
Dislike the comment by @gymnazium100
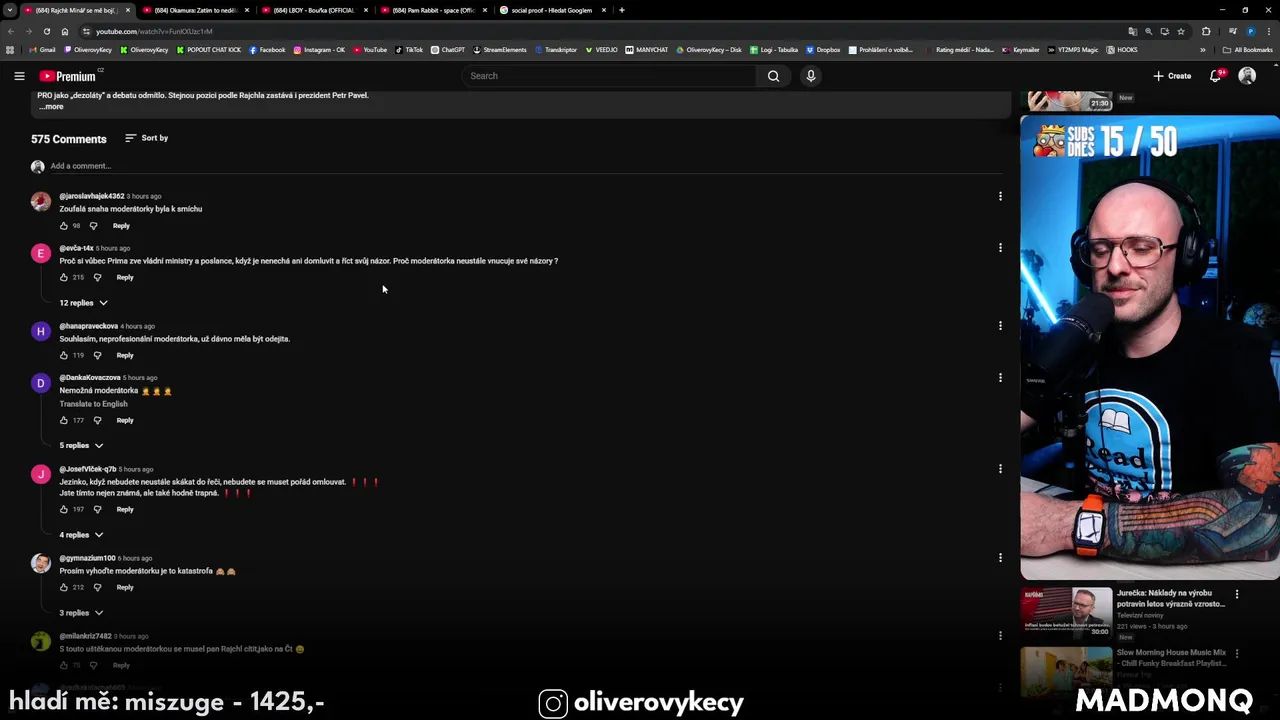point(97,587)
